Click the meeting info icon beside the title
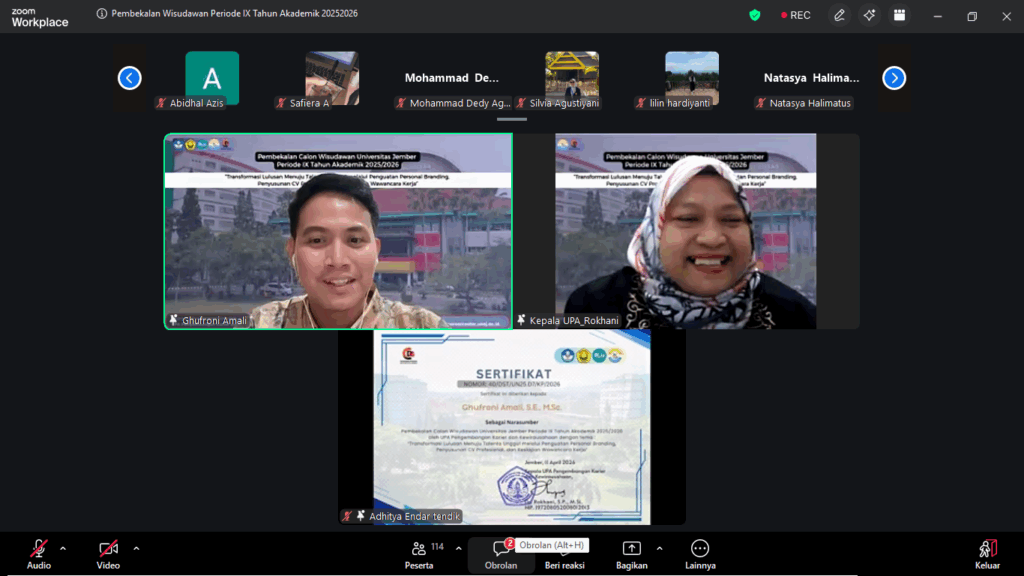Viewport: 1024px width, 576px height. 103,14
